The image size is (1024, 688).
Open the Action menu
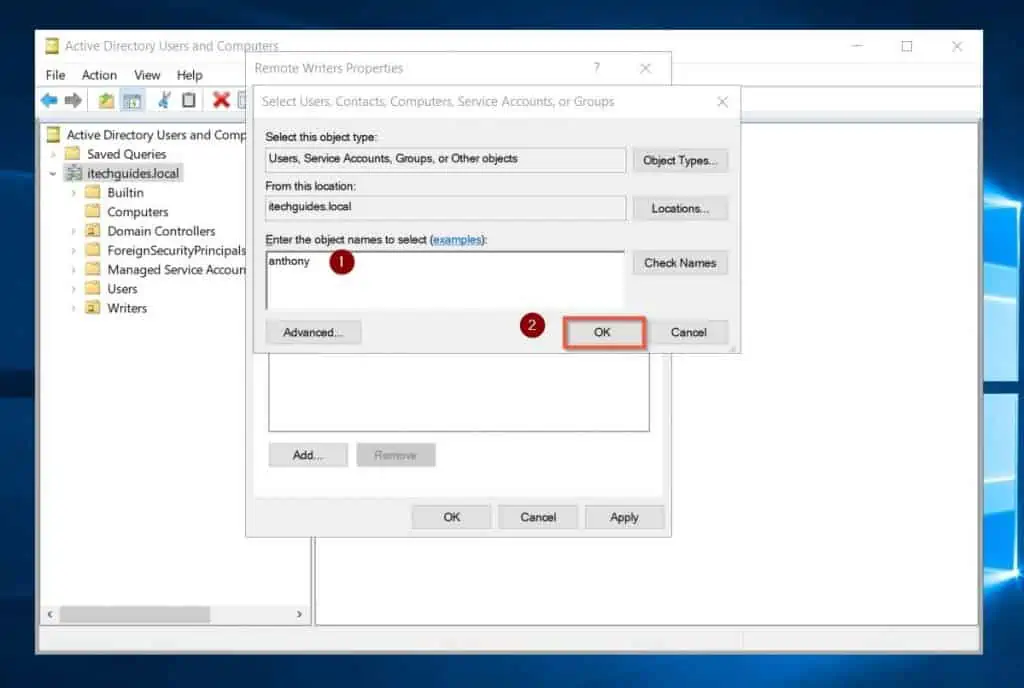pyautogui.click(x=99, y=75)
